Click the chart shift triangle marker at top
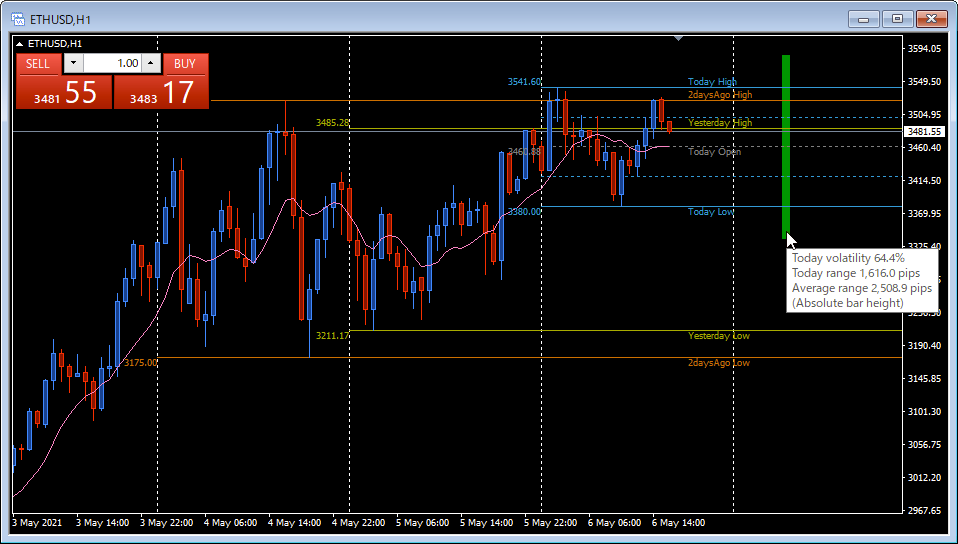Screen dimensions: 958x544 click(x=678, y=39)
